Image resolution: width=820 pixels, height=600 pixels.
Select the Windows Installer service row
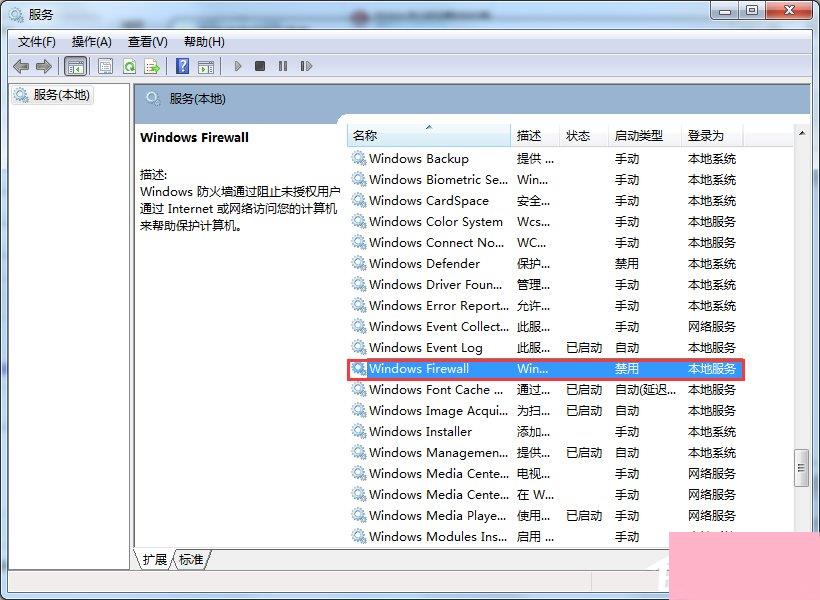point(544,431)
